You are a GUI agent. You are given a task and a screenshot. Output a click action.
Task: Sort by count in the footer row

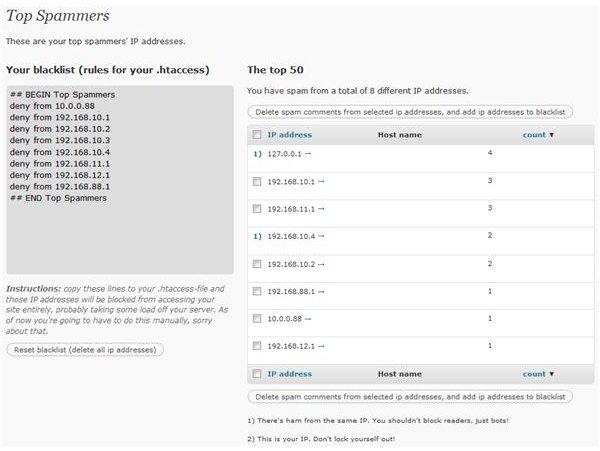pyautogui.click(x=534, y=374)
